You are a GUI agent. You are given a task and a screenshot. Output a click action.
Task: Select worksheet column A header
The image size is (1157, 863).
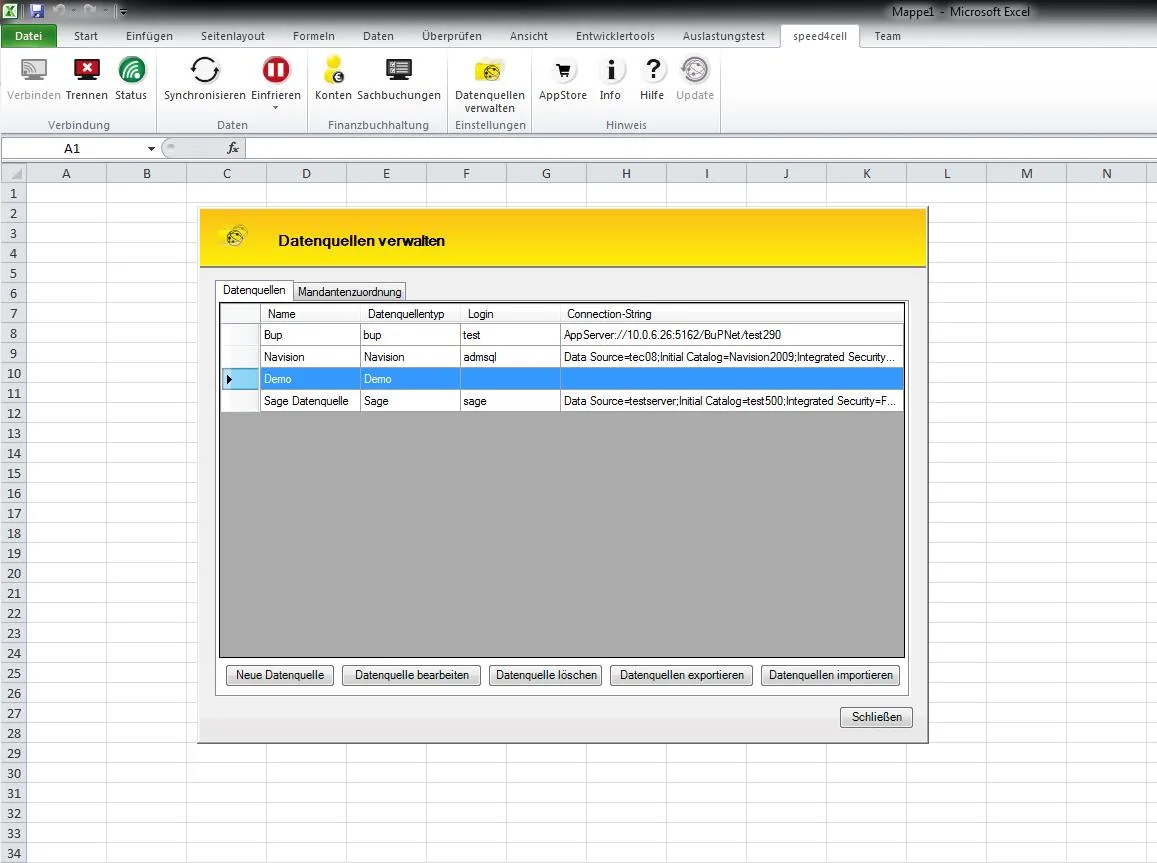click(x=66, y=173)
